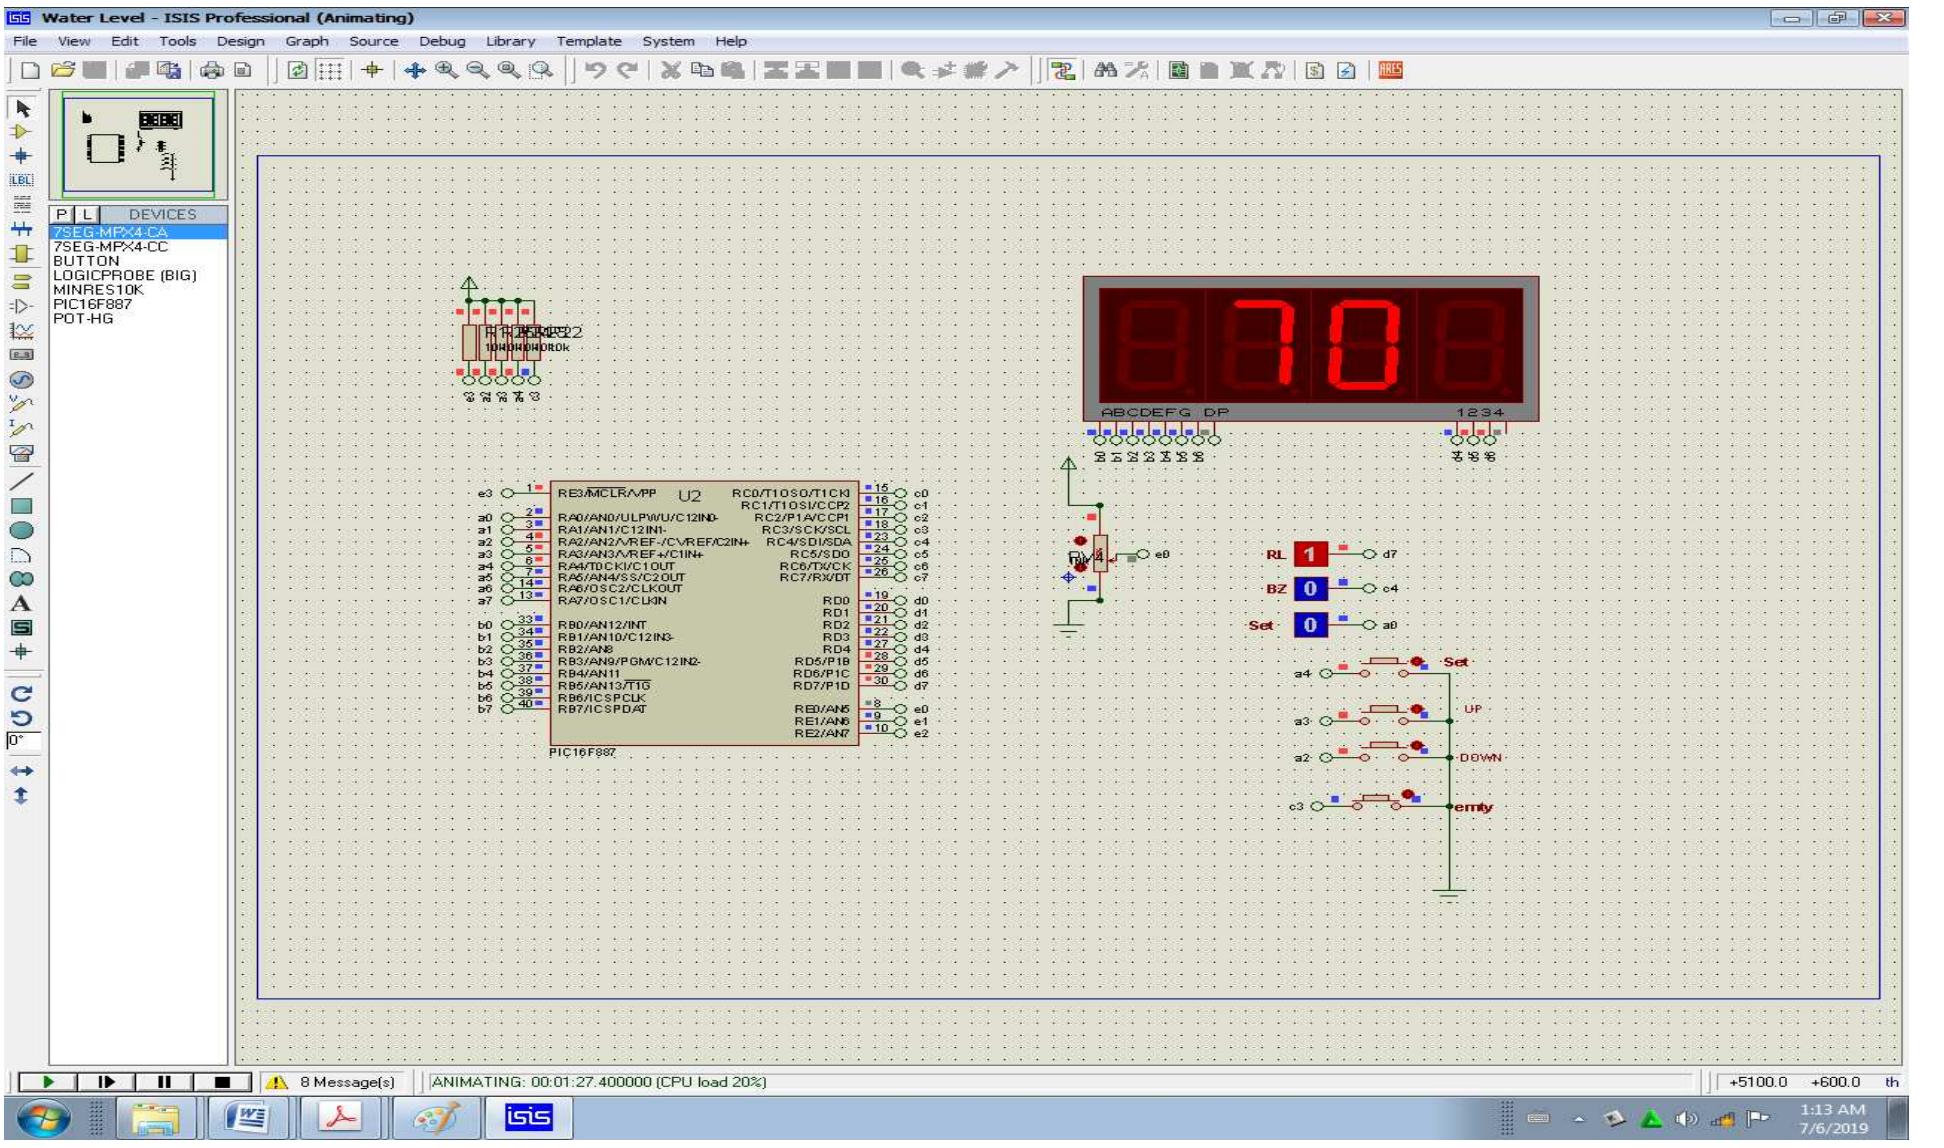
Task: Click Print toolbar icon
Action: [211, 70]
